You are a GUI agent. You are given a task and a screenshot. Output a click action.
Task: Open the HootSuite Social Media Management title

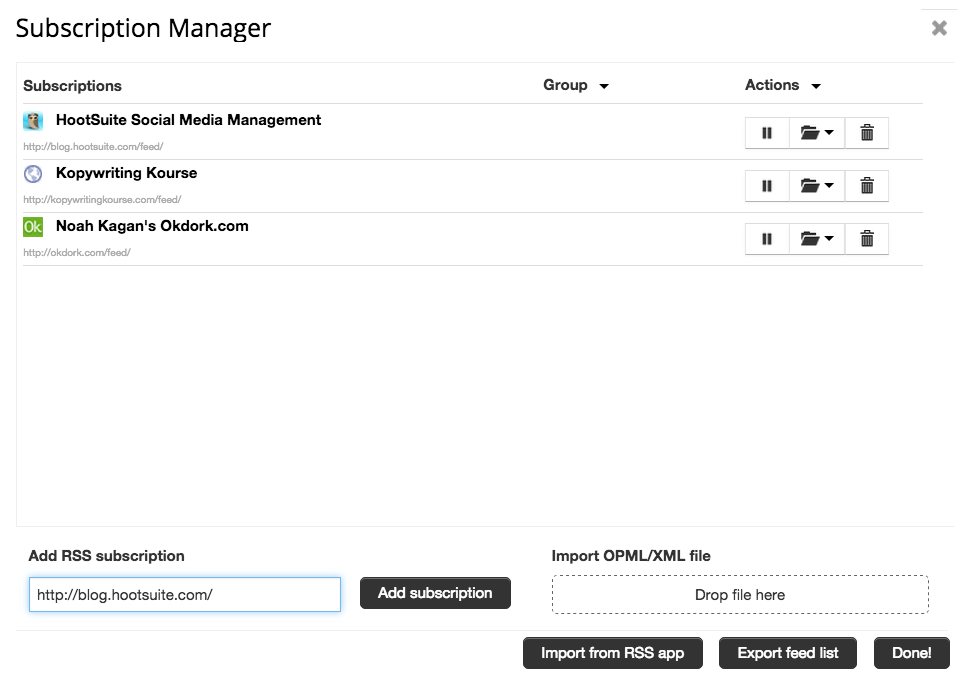(x=189, y=120)
